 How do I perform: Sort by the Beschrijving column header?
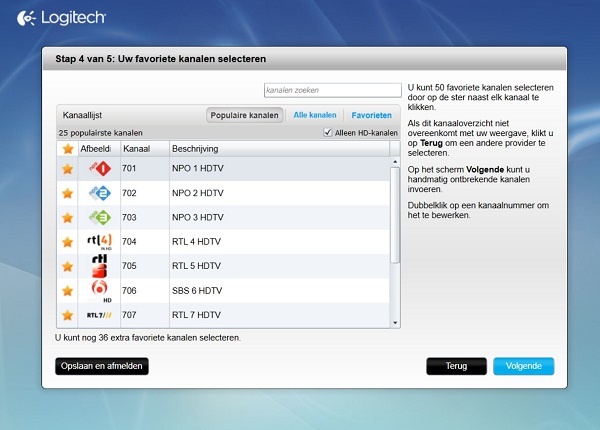pyautogui.click(x=279, y=149)
